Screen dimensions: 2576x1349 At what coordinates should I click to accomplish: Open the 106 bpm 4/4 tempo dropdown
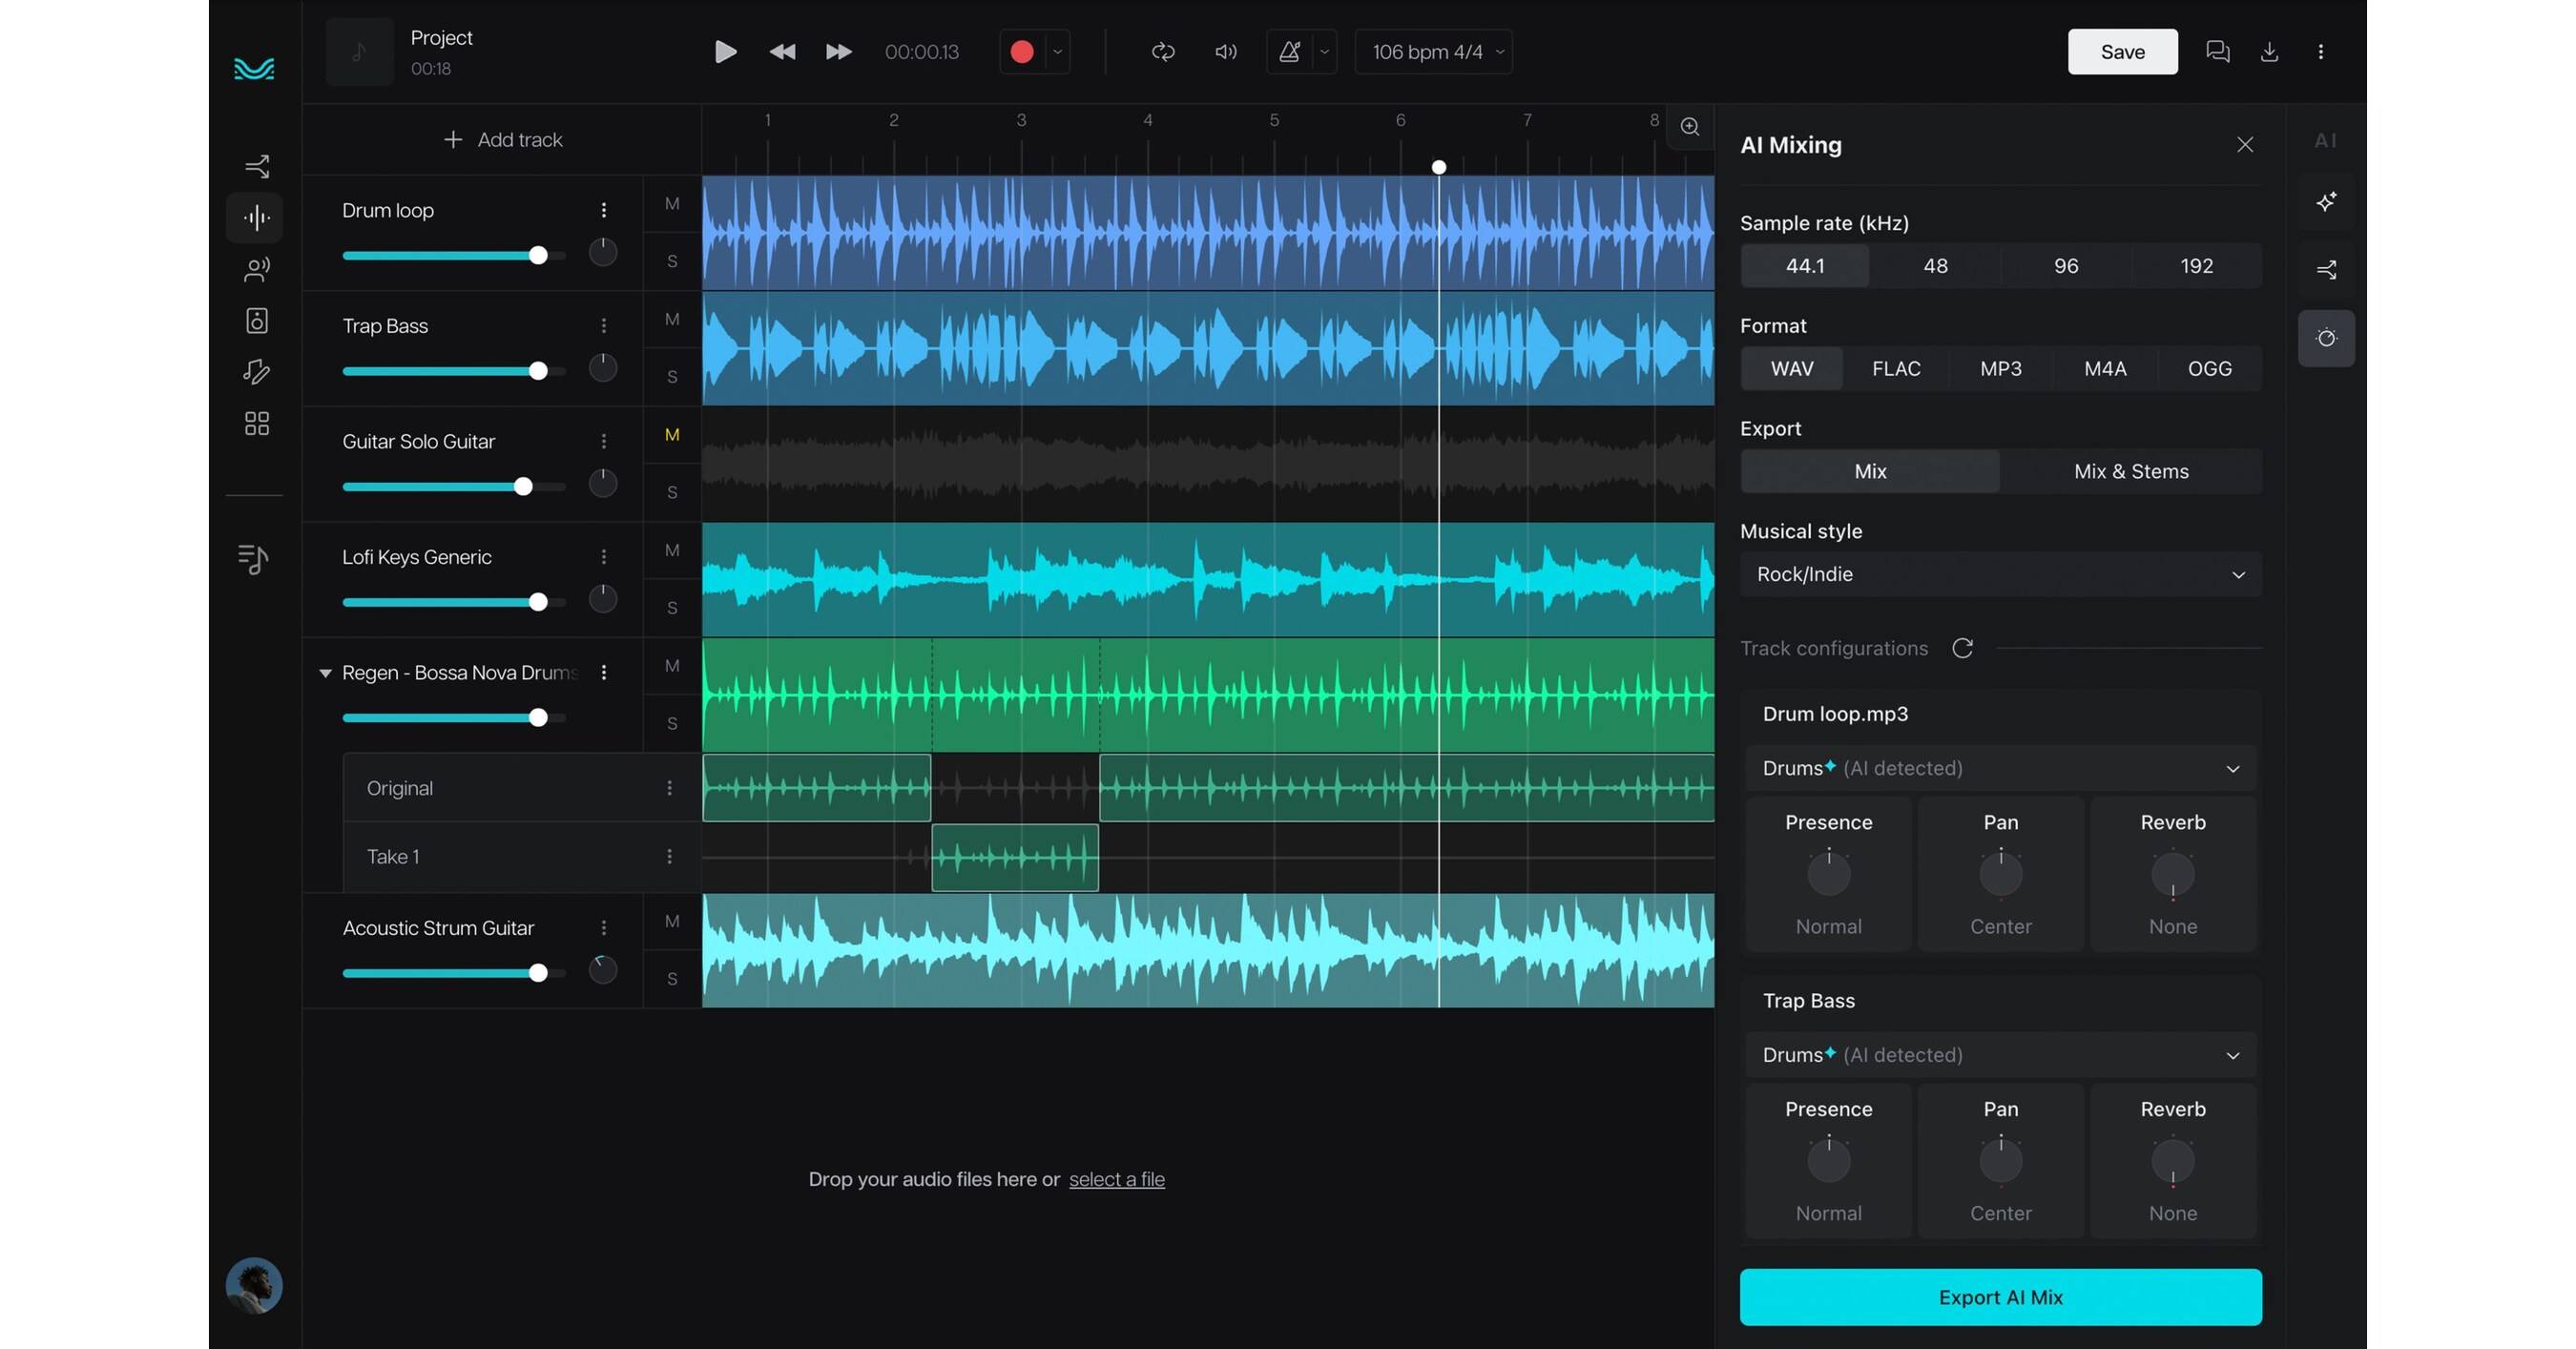point(1434,52)
